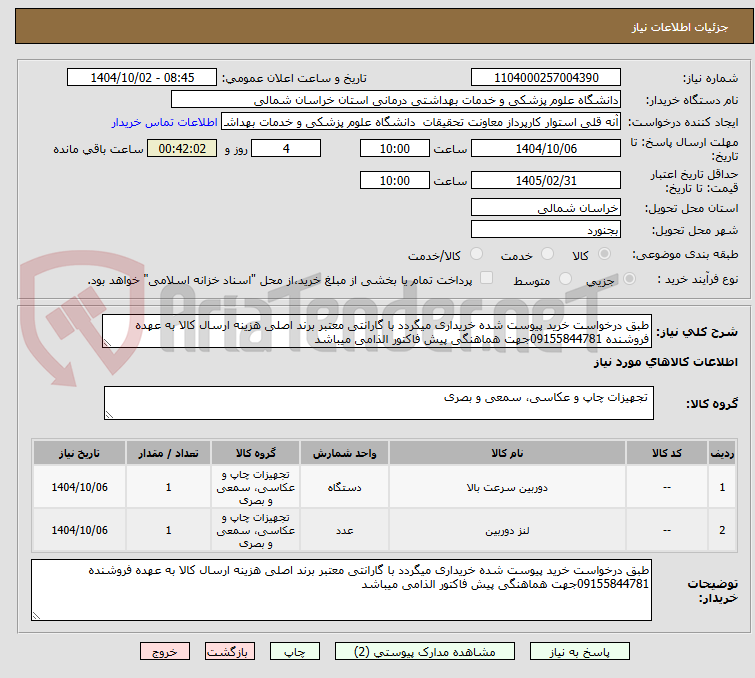This screenshot has width=755, height=678.
Task: Click the delivery city field 'بجنورد'
Action: click(x=546, y=230)
